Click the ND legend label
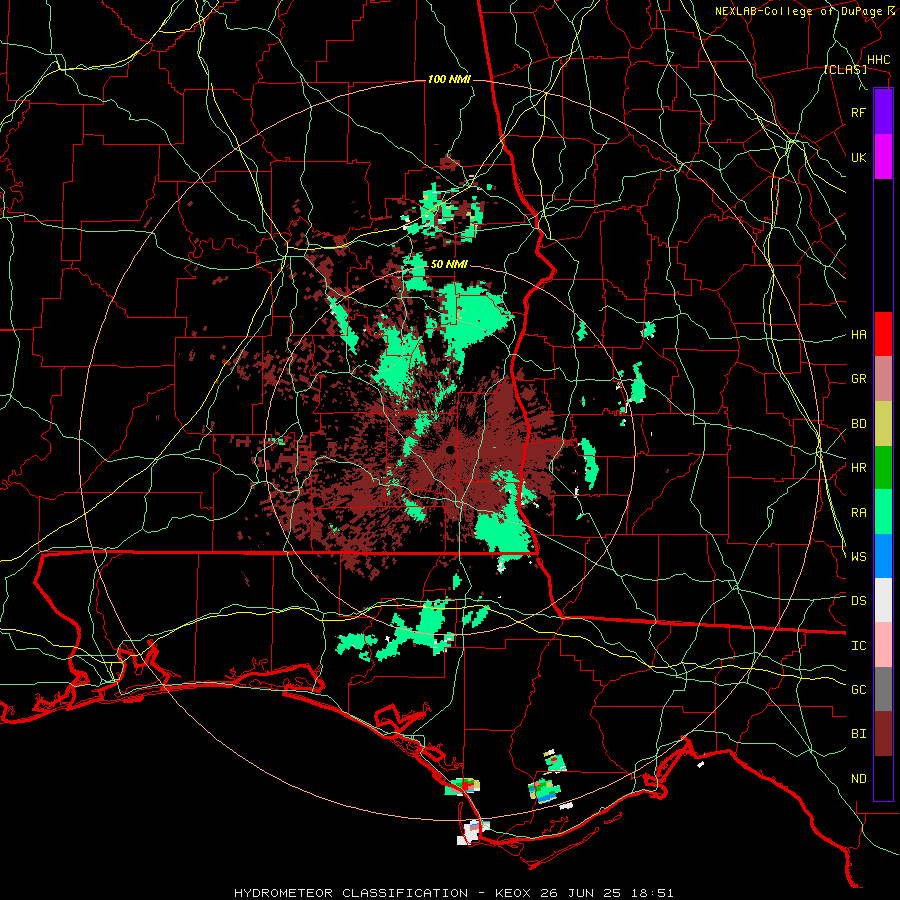The image size is (900, 900). (858, 779)
